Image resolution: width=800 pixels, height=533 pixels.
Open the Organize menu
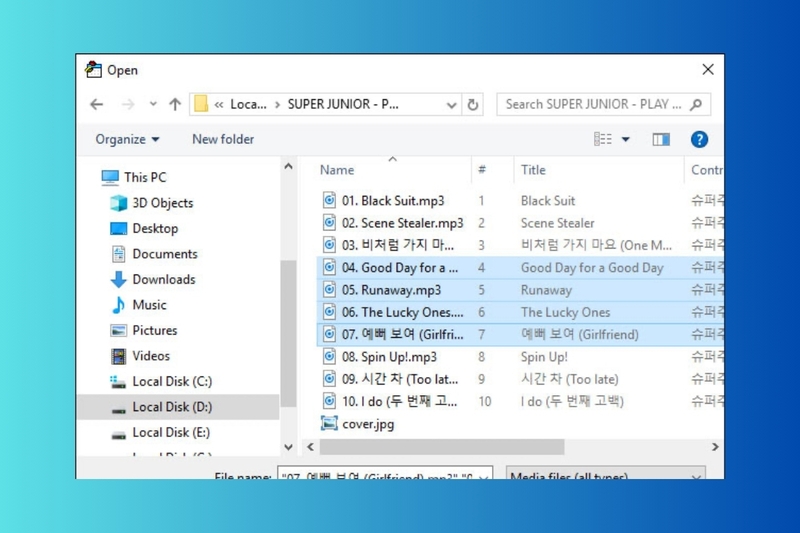pyautogui.click(x=127, y=139)
